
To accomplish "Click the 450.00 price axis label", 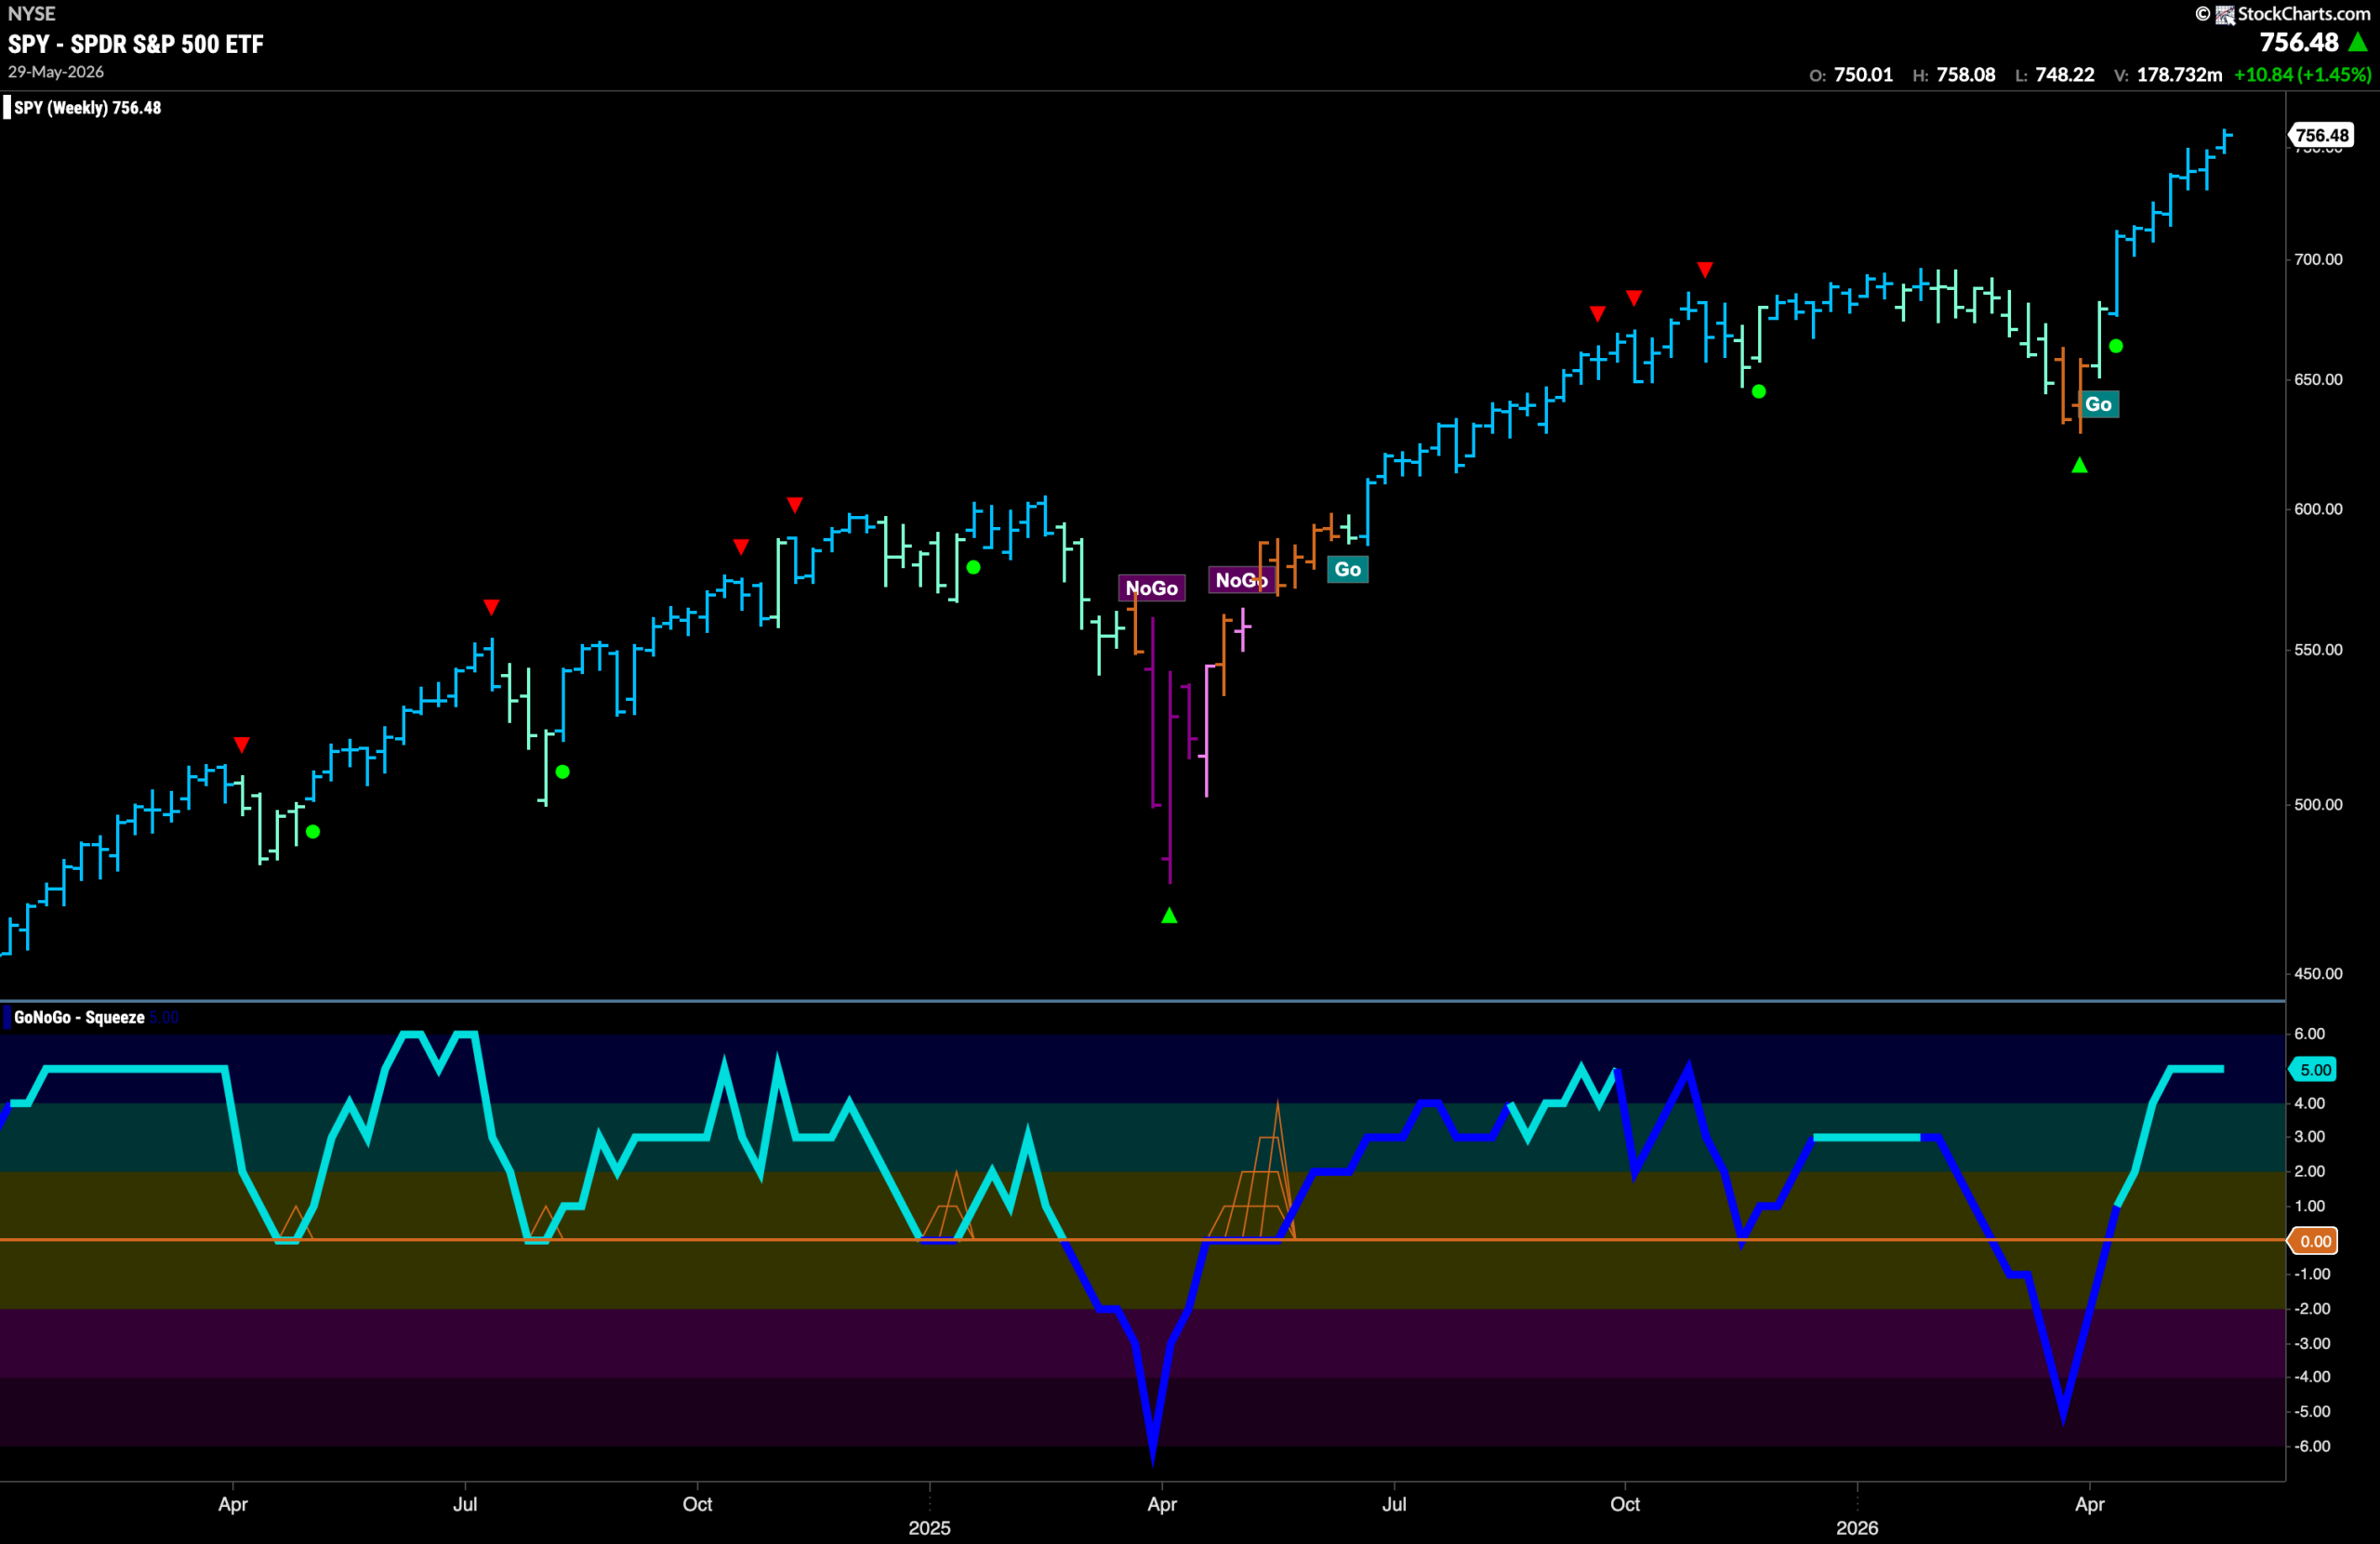I will click(2318, 974).
